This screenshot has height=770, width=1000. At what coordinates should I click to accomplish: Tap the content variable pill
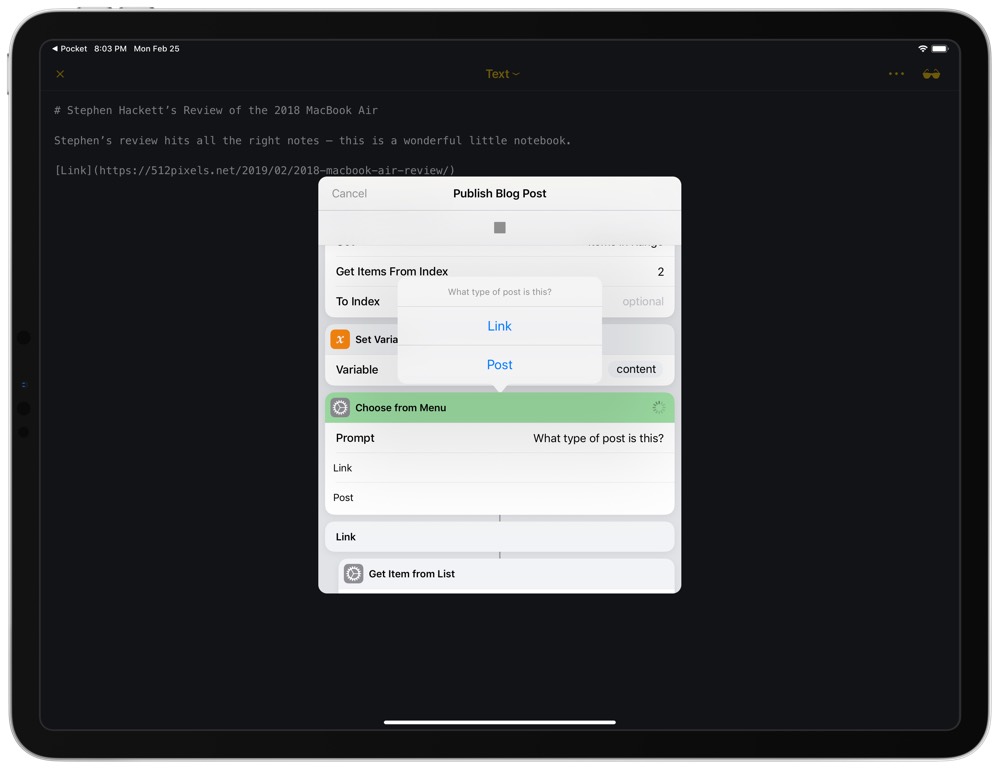[x=636, y=369]
